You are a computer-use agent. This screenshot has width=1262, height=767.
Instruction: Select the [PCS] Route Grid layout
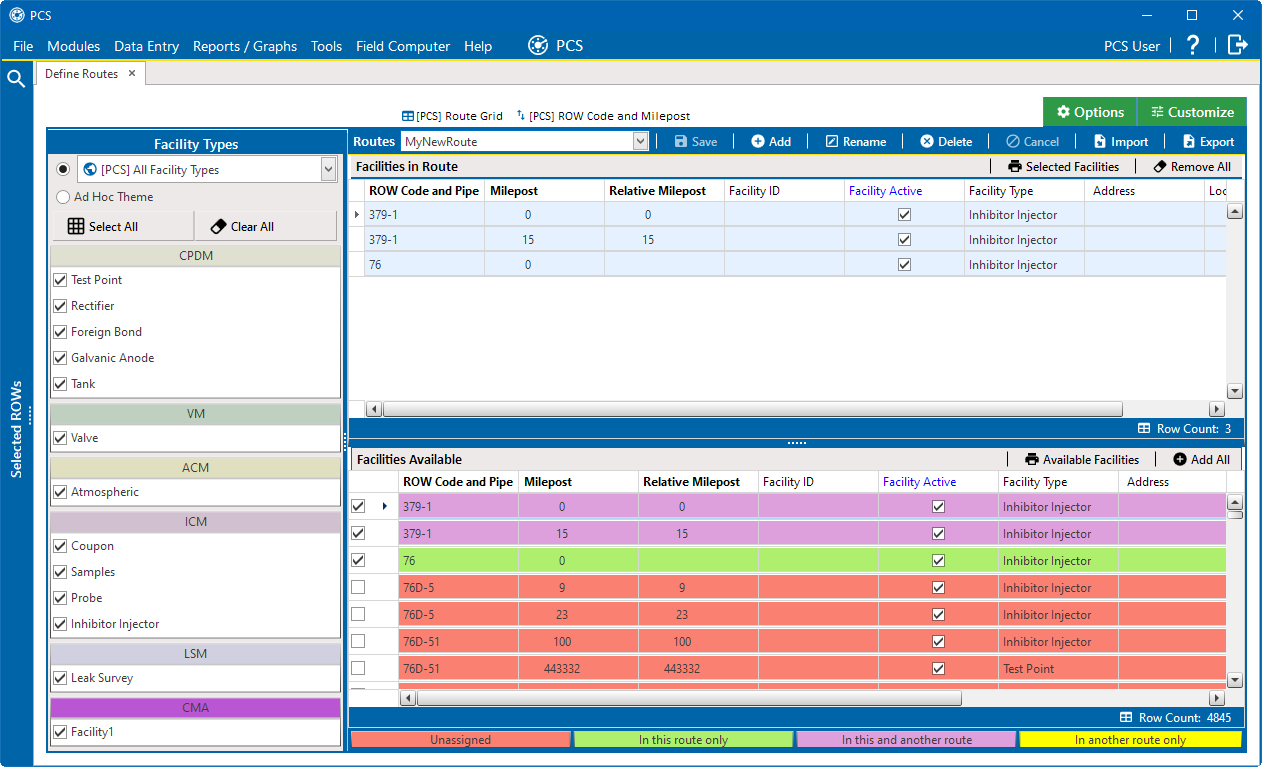[x=452, y=116]
